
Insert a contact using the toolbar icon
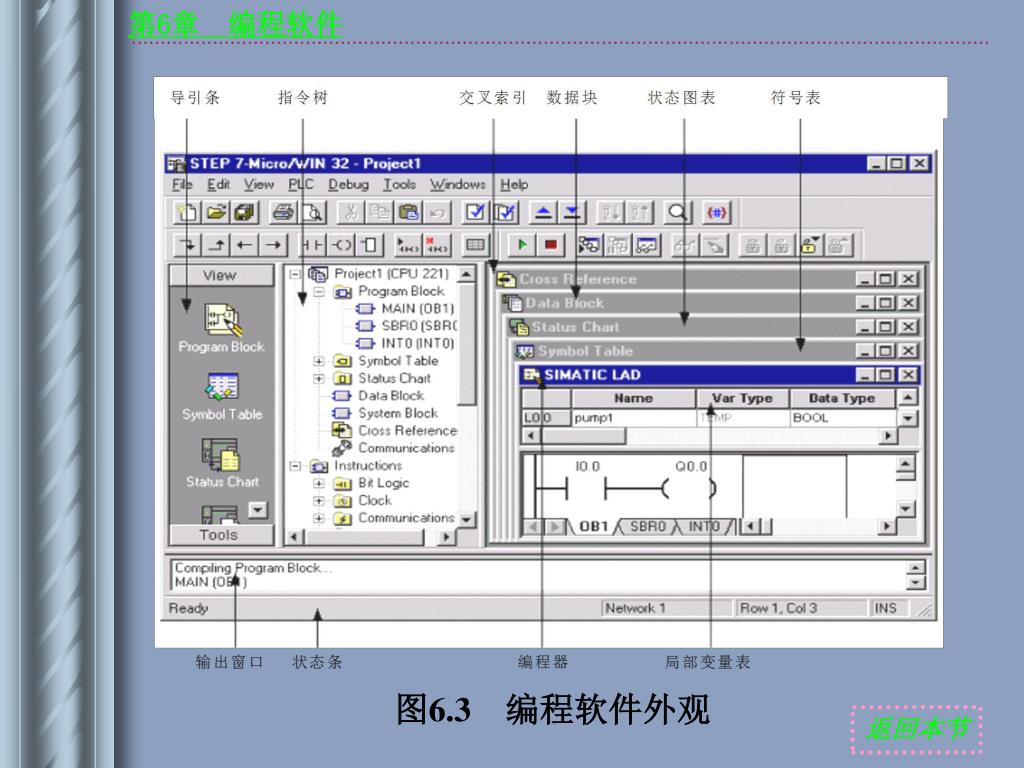[x=312, y=246]
